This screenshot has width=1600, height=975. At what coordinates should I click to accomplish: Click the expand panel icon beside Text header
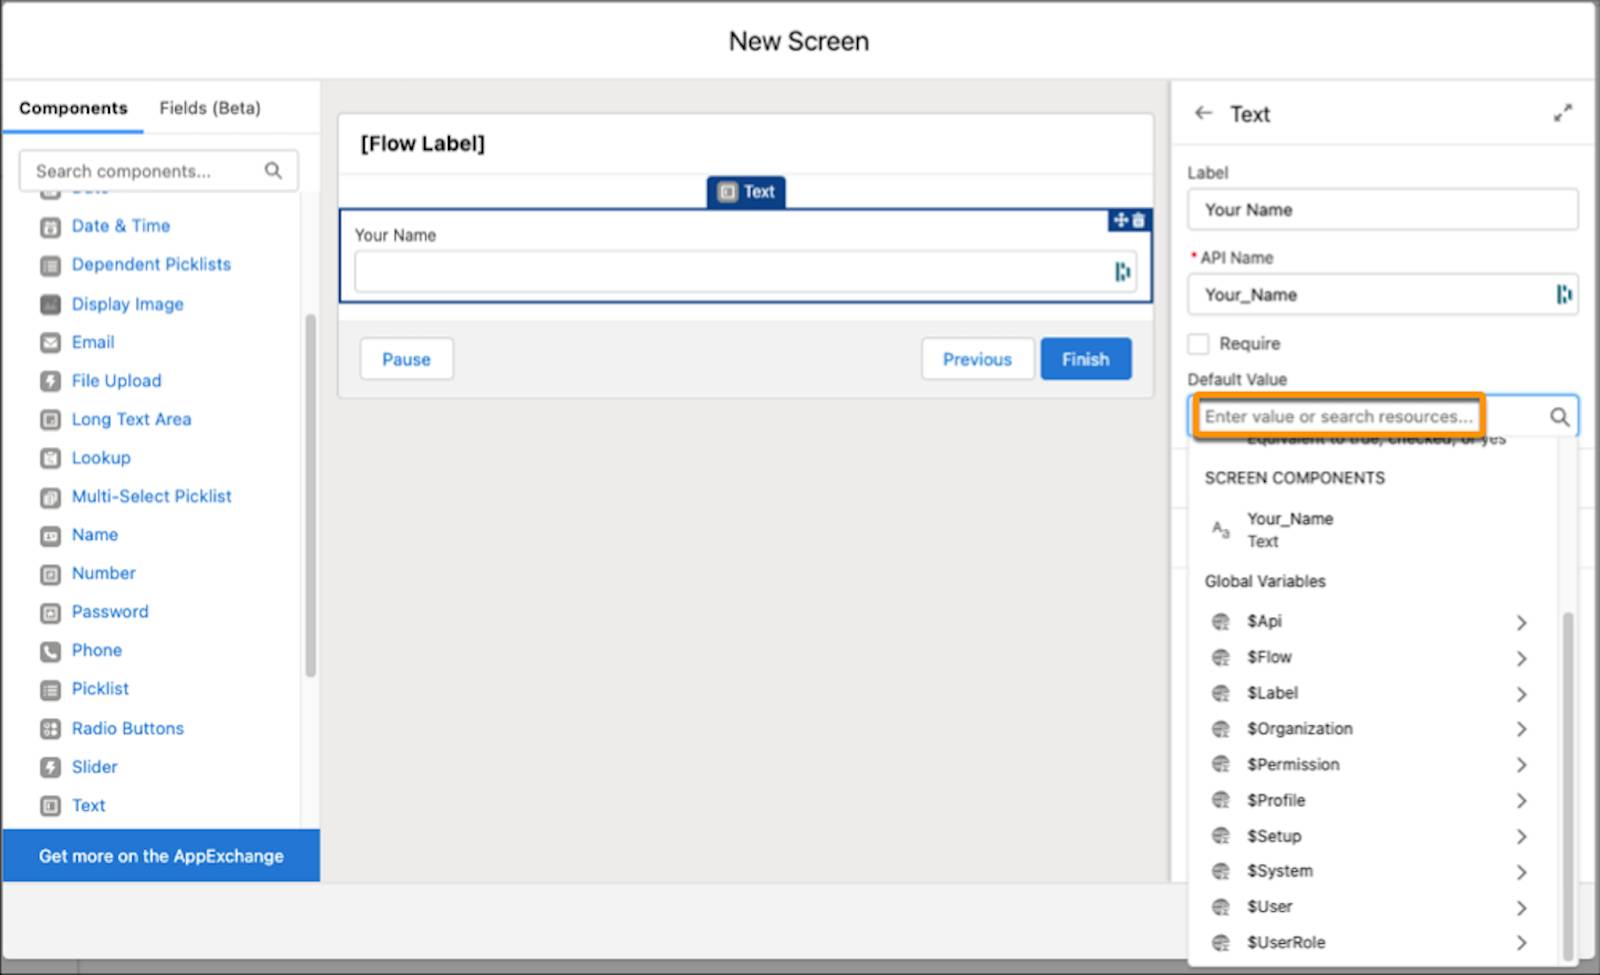point(1563,113)
